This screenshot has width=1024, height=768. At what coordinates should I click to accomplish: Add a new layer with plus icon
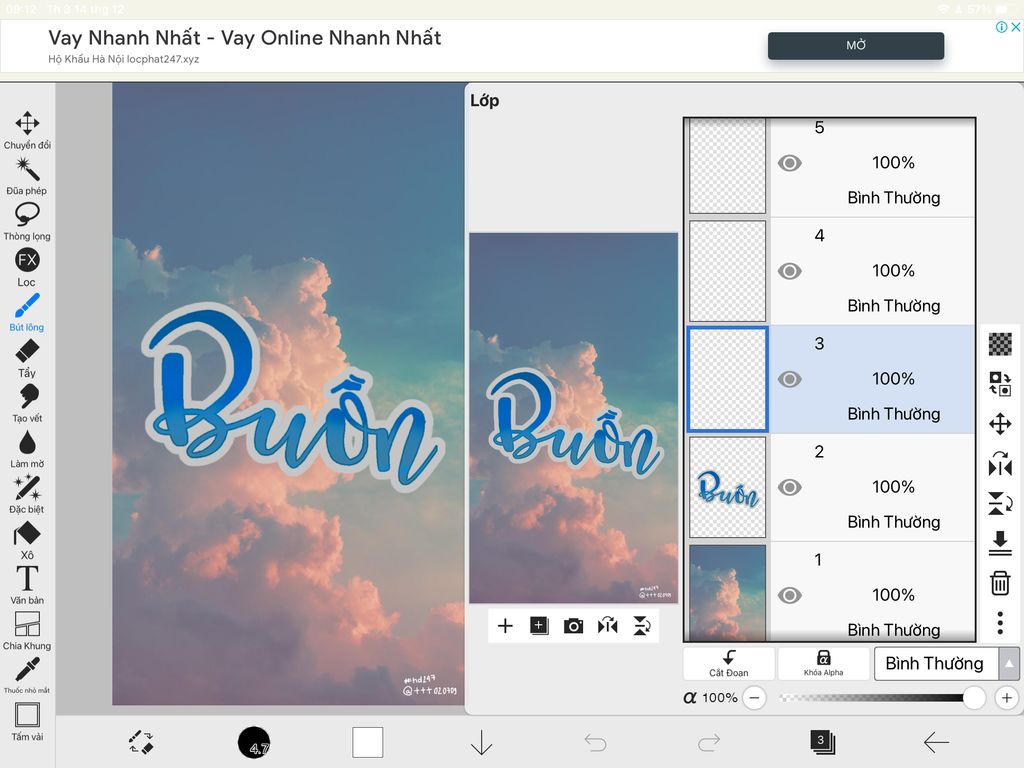pyautogui.click(x=505, y=626)
